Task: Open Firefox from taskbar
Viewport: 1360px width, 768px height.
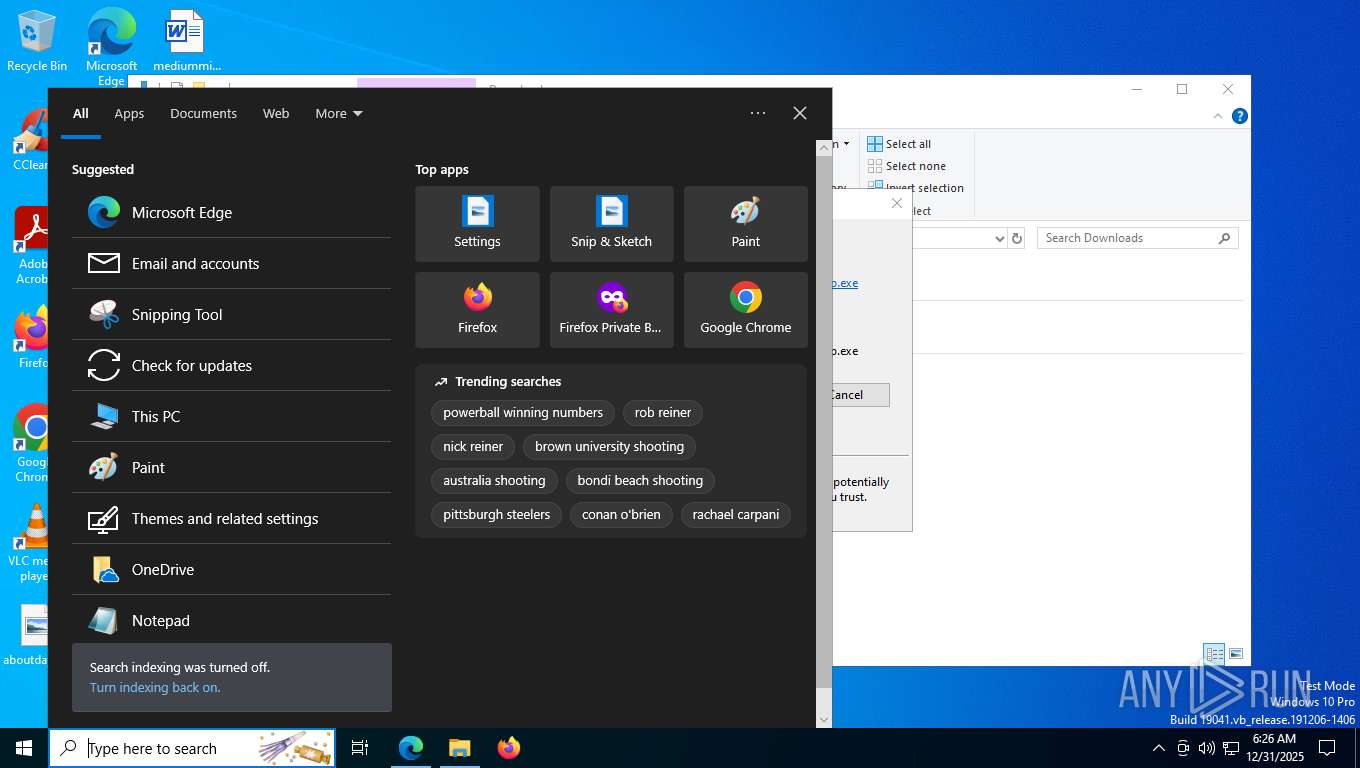Action: [509, 748]
